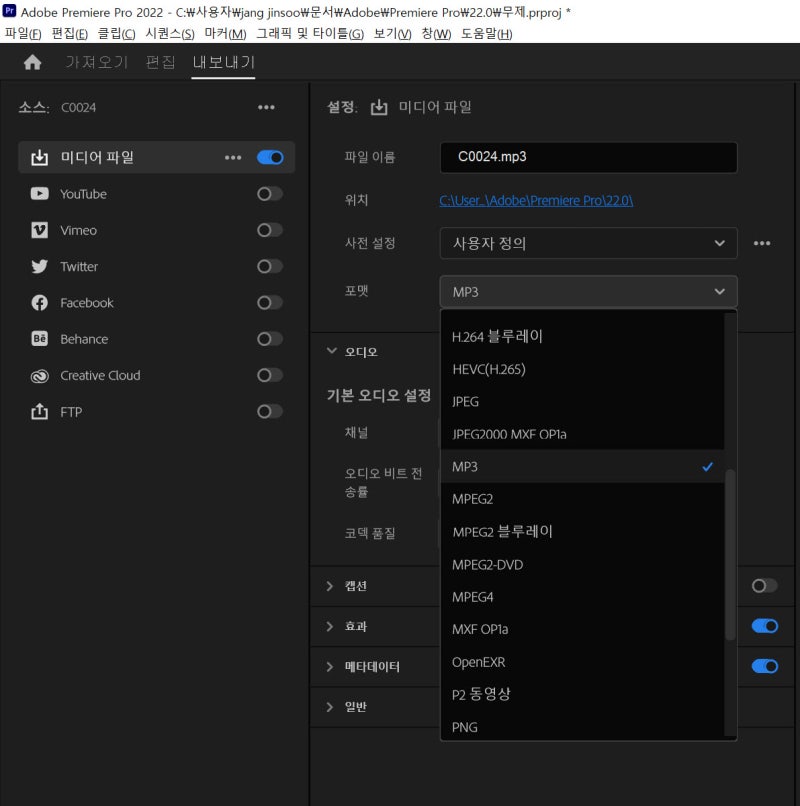Click the 파일 이름 field with C0024.mp3
800x806 pixels.
pyautogui.click(x=589, y=157)
